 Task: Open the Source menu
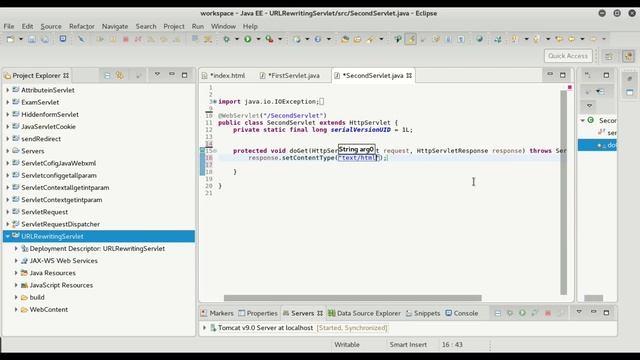pyautogui.click(x=51, y=26)
